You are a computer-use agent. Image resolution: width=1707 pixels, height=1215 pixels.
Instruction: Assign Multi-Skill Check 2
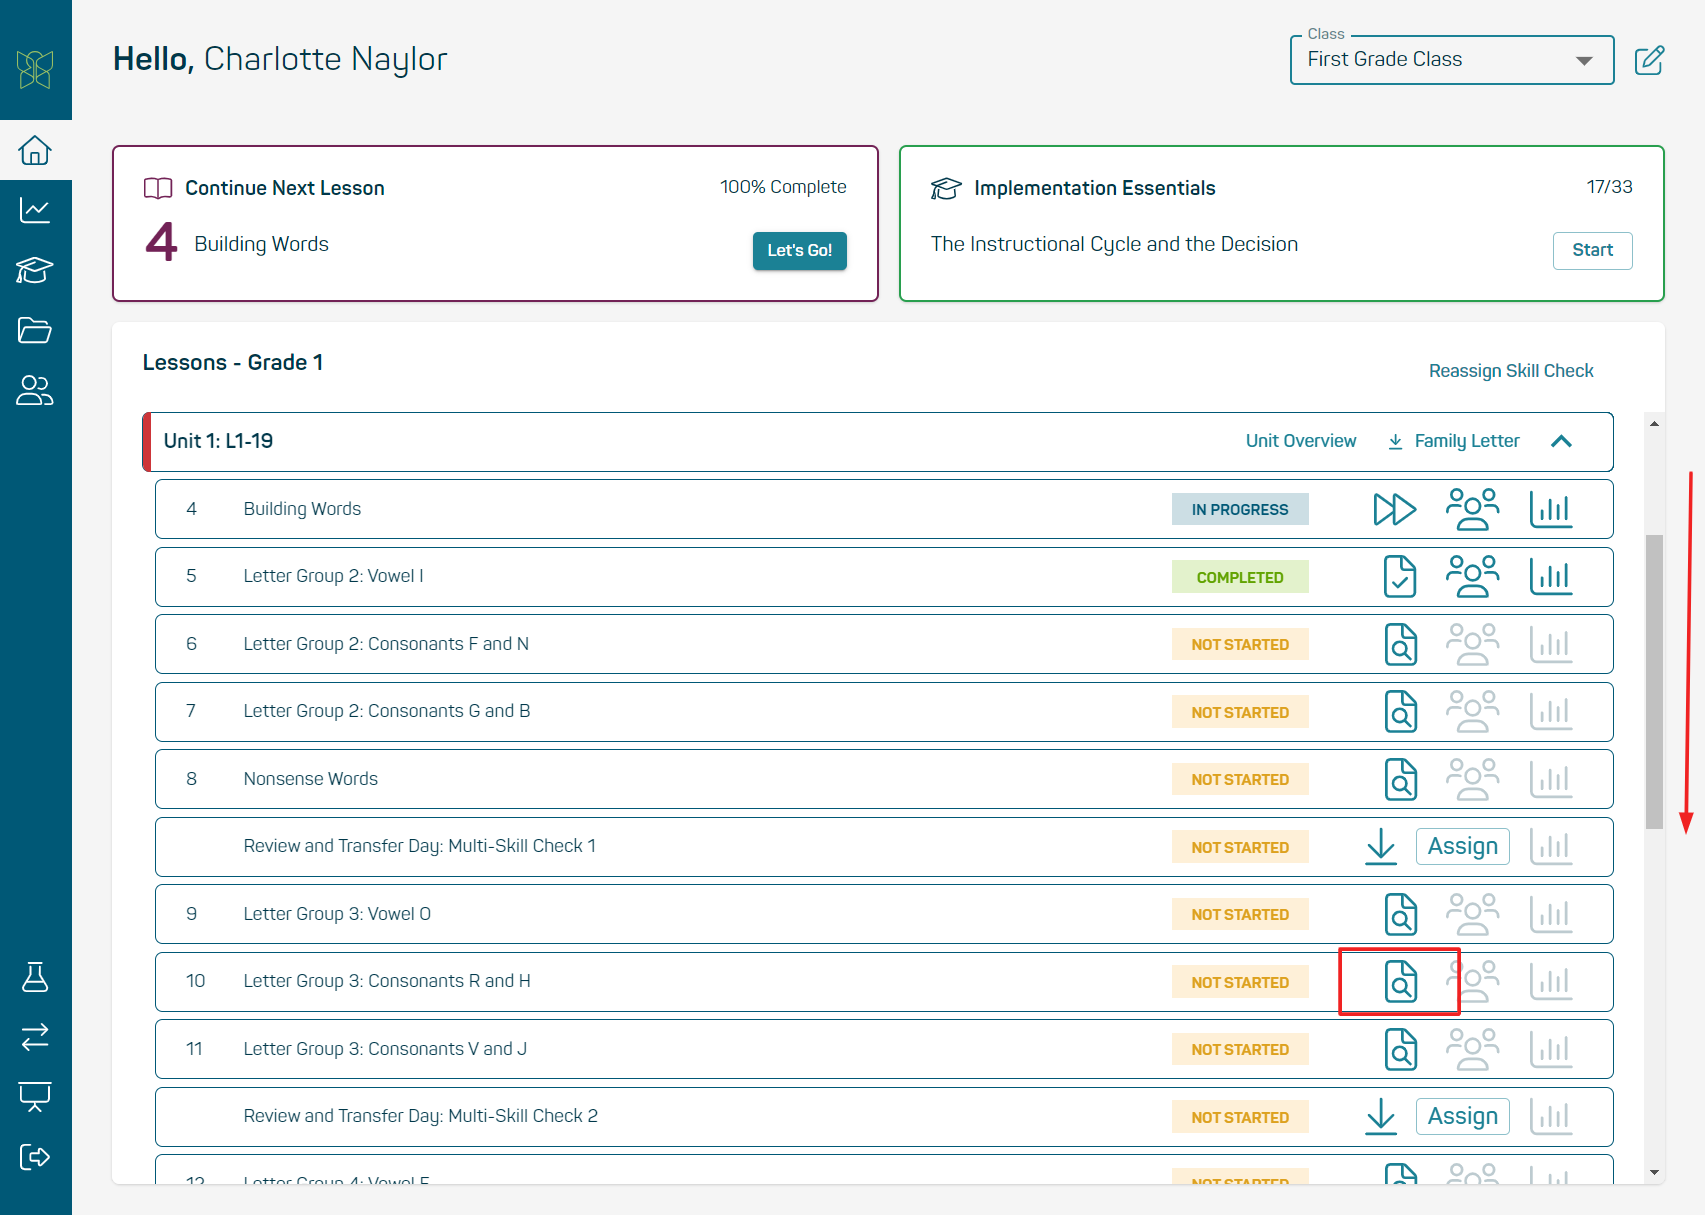pos(1462,1116)
